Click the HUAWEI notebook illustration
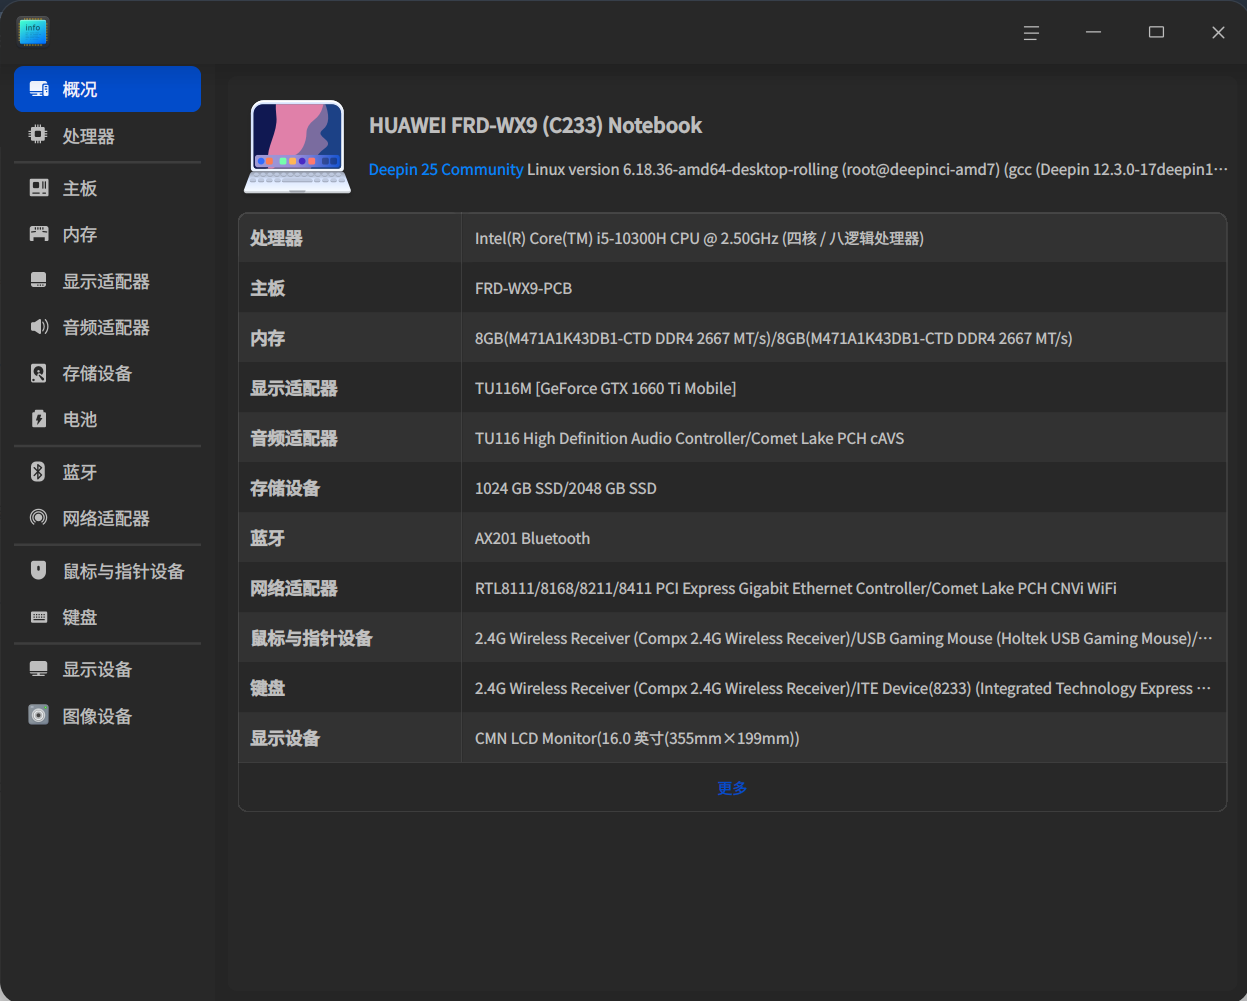 tap(297, 146)
